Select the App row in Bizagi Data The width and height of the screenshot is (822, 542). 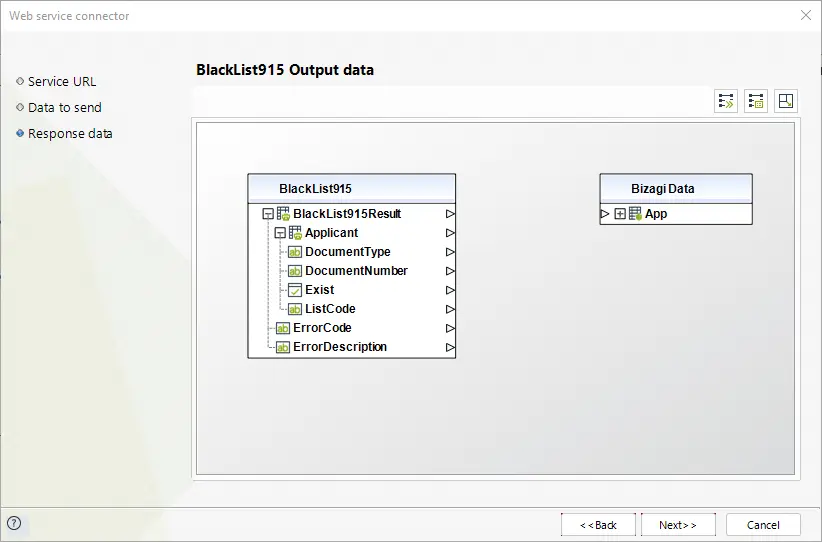[676, 214]
